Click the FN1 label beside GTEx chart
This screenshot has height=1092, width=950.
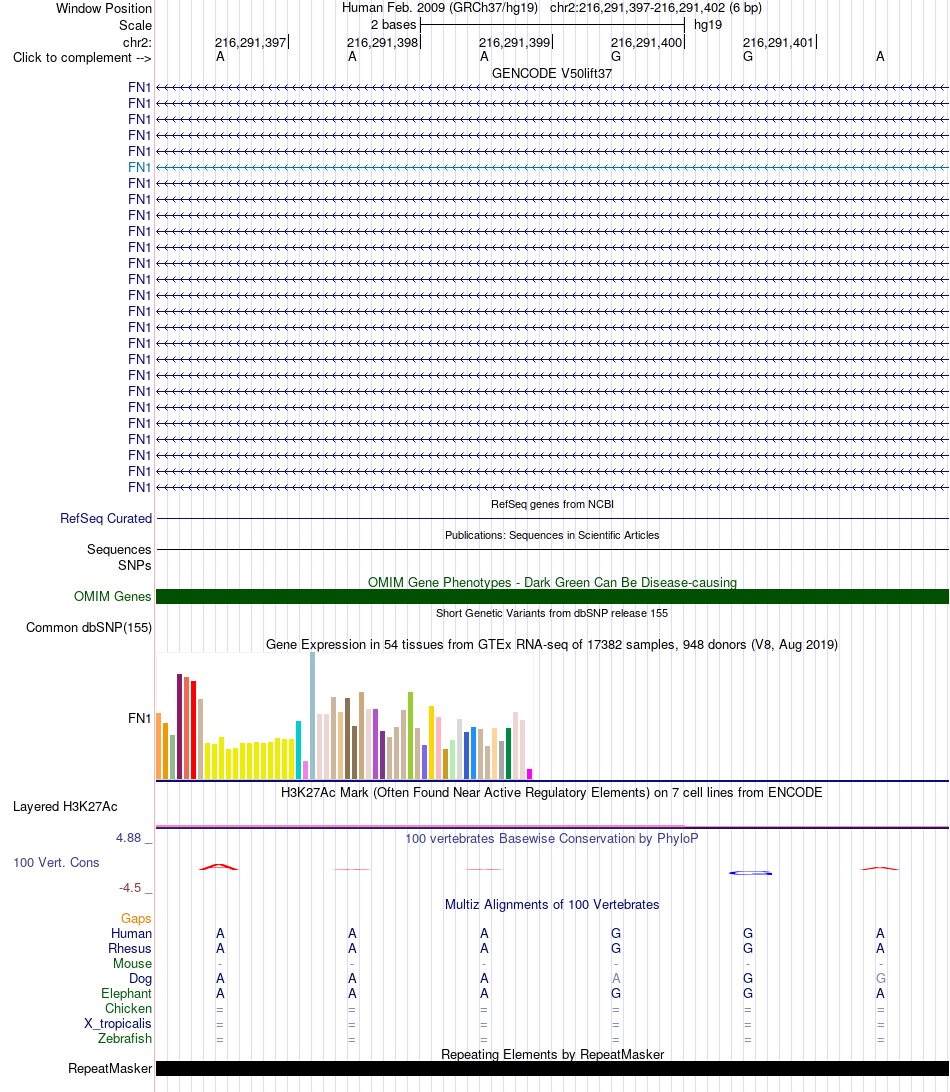[139, 718]
